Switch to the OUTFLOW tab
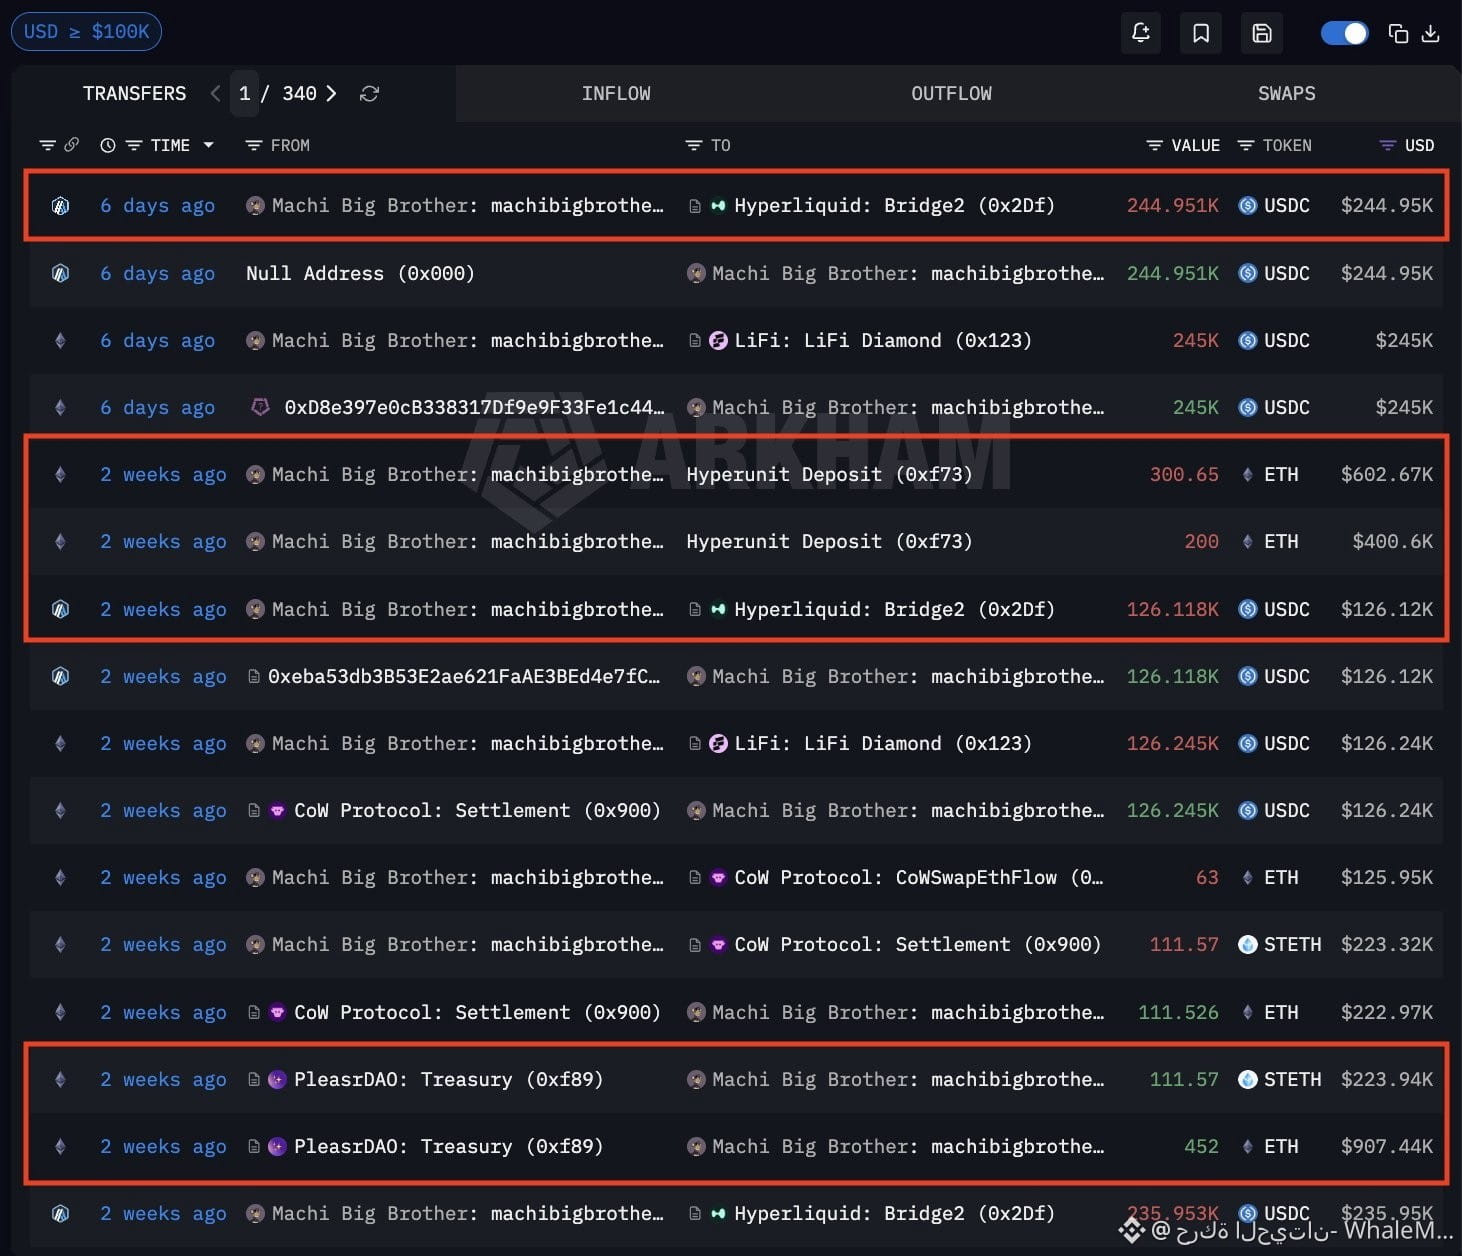This screenshot has width=1462, height=1256. (951, 93)
